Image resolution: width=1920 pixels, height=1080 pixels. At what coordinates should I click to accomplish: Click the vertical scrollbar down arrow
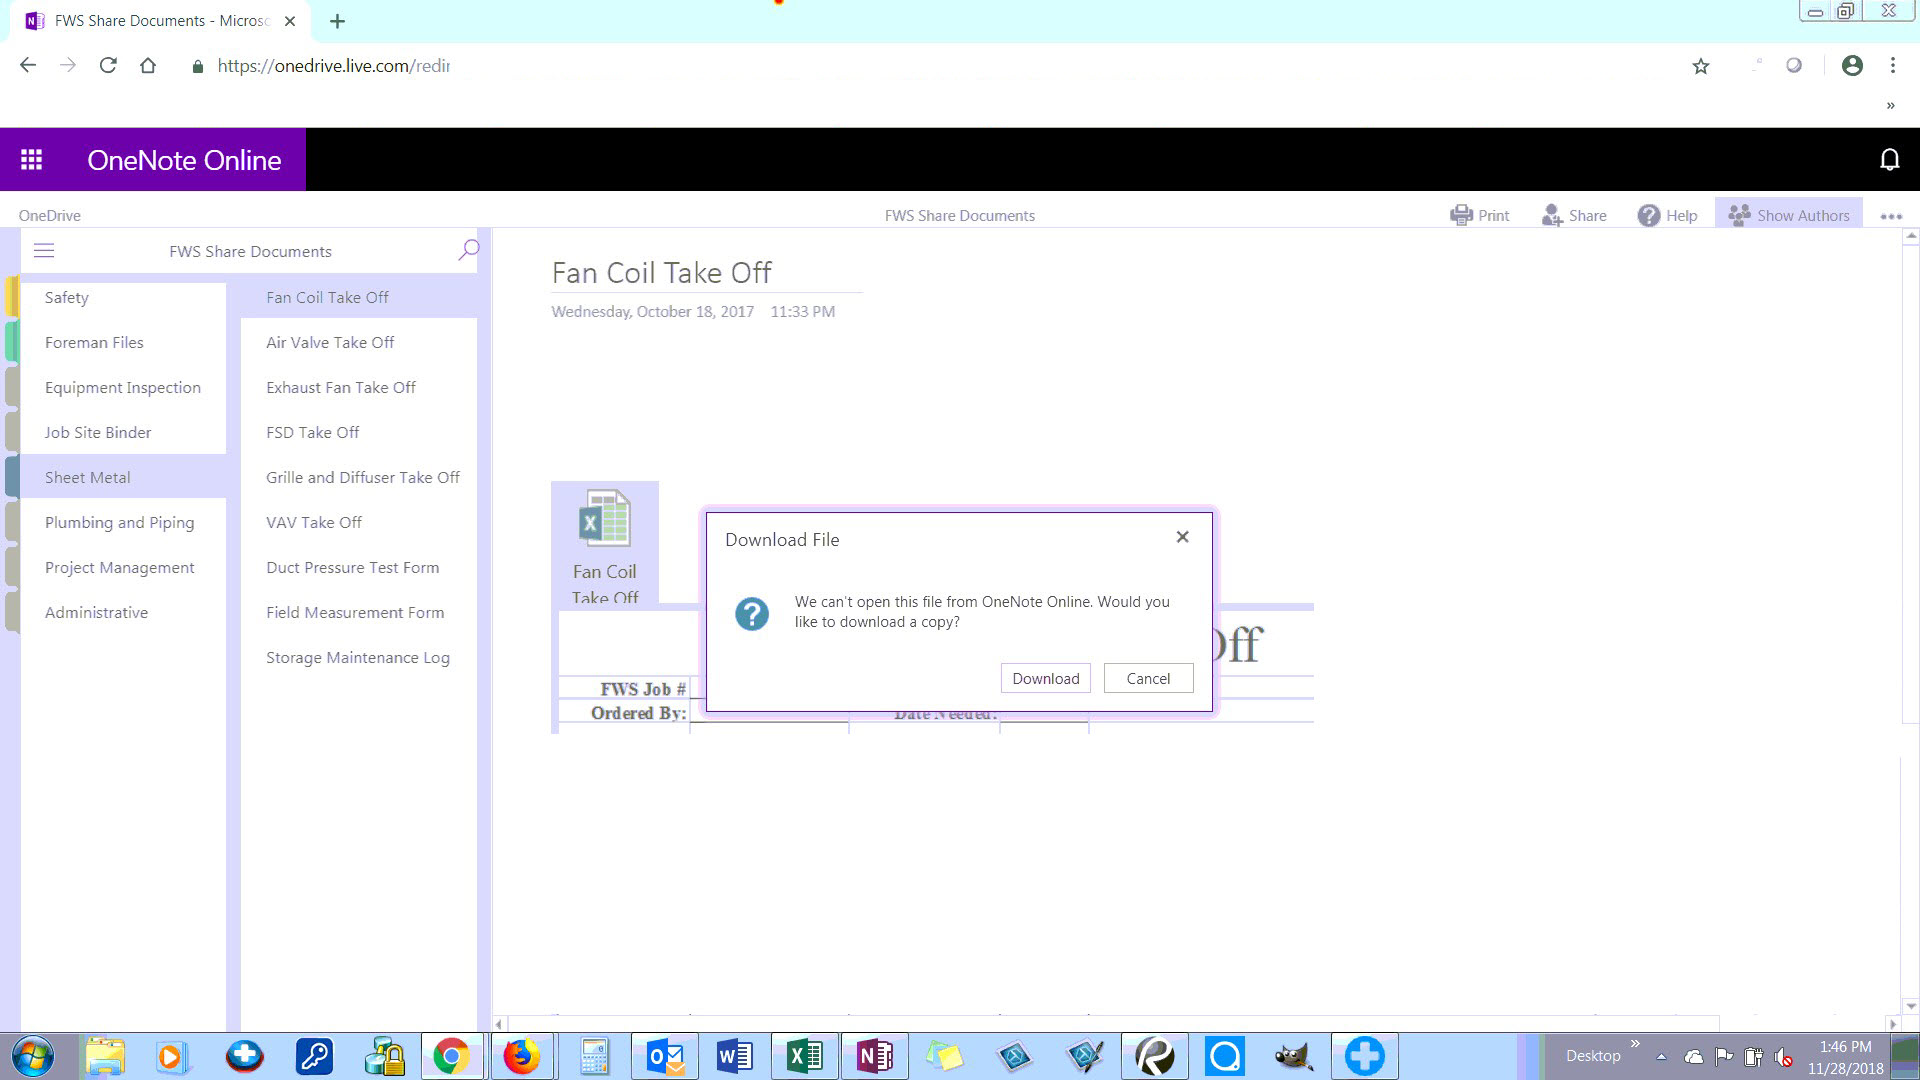(1911, 1006)
